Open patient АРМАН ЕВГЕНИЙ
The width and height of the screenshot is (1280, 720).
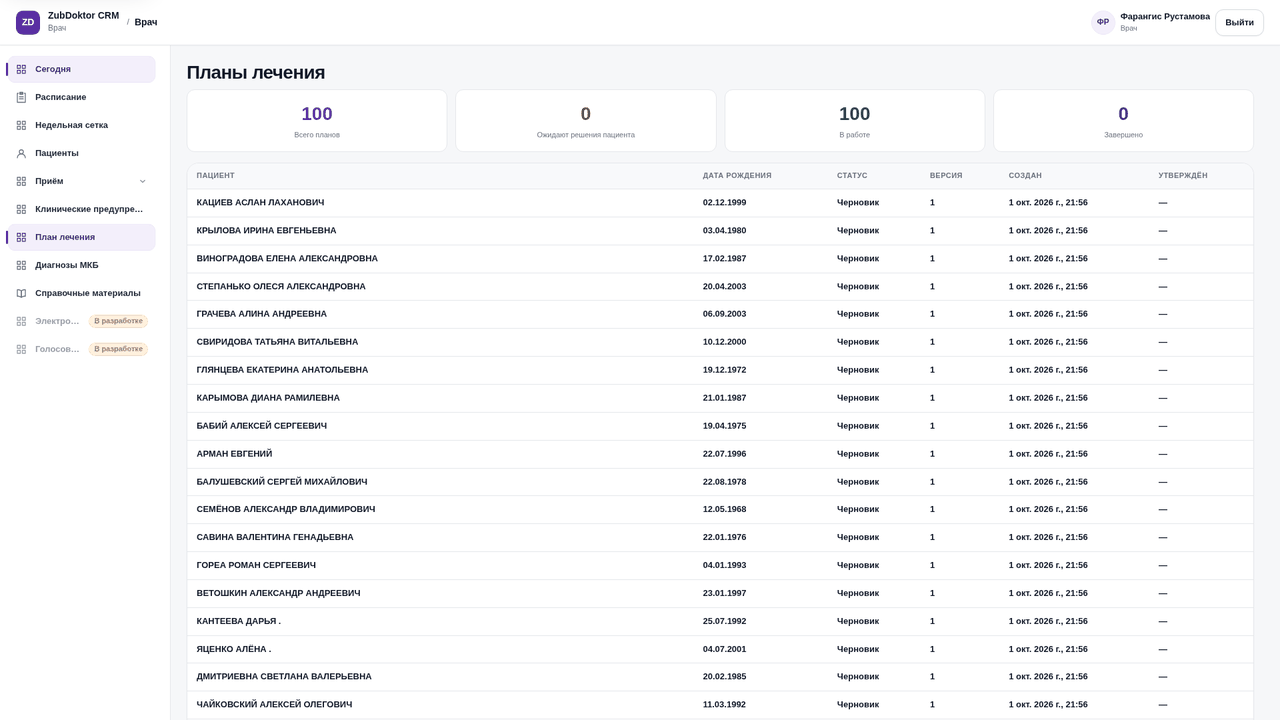[x=234, y=454]
